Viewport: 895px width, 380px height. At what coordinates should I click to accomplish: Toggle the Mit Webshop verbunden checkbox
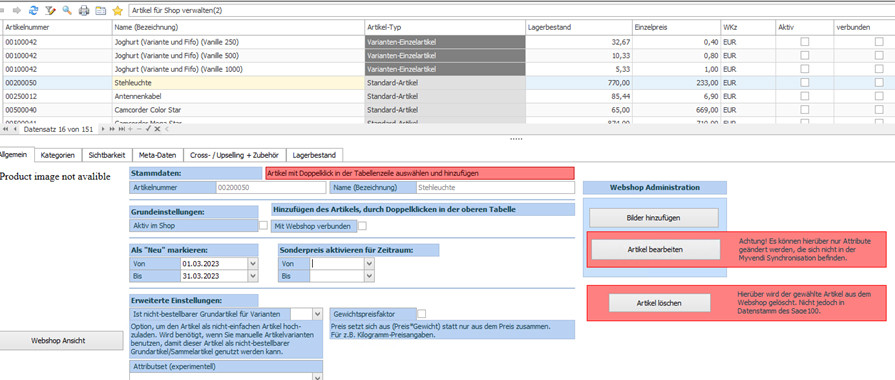click(362, 226)
